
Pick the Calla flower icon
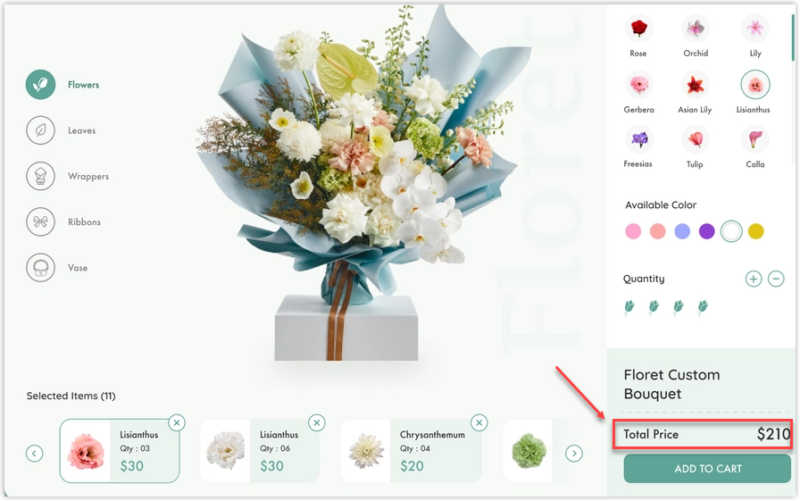(755, 139)
